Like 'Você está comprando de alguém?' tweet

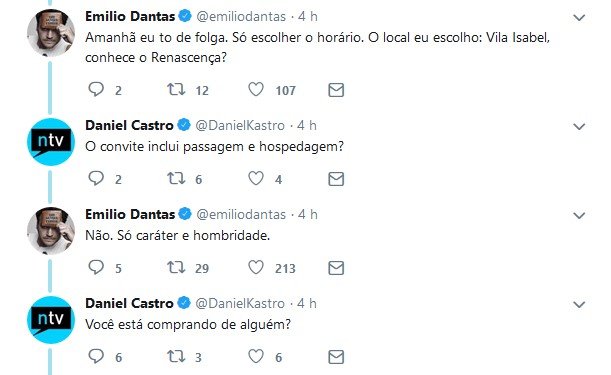coord(256,356)
